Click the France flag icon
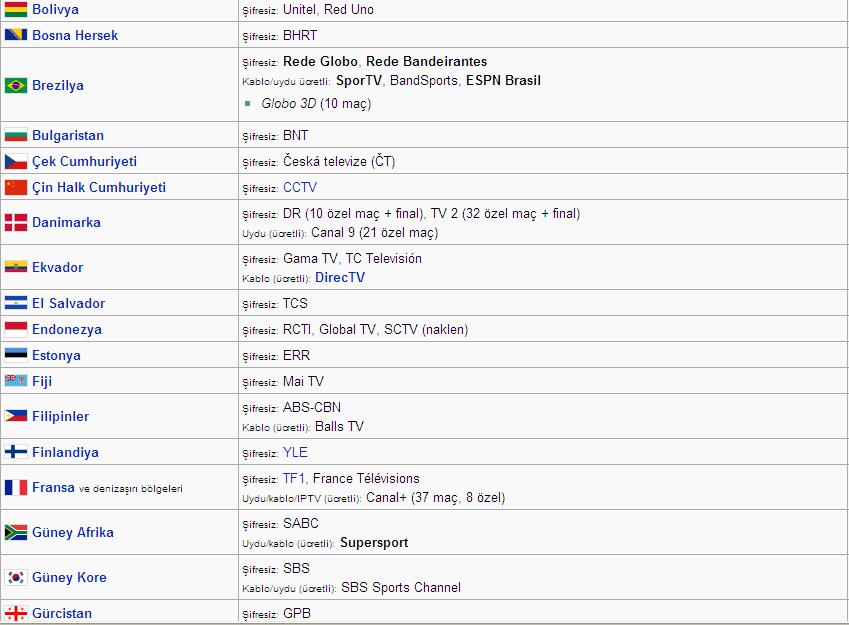This screenshot has height=625, width=849. [16, 487]
